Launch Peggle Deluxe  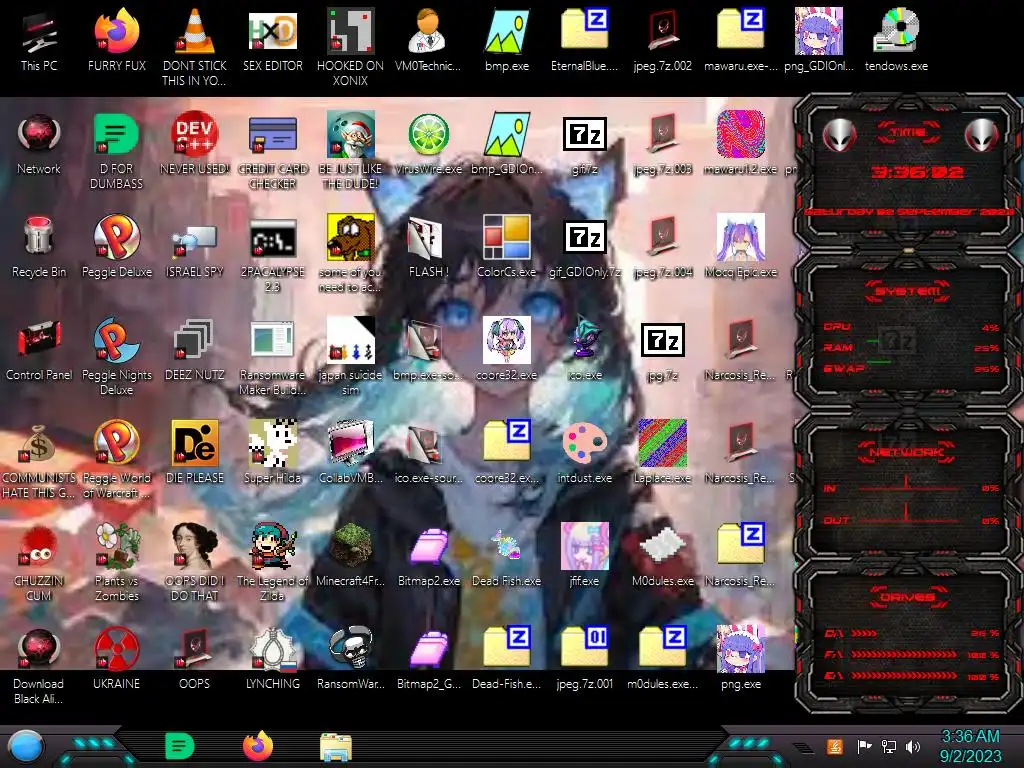point(117,248)
